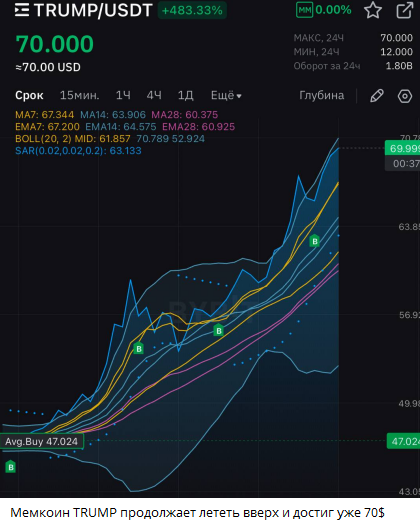Select the 1Д timeframe
This screenshot has height=525, width=420.
click(186, 95)
